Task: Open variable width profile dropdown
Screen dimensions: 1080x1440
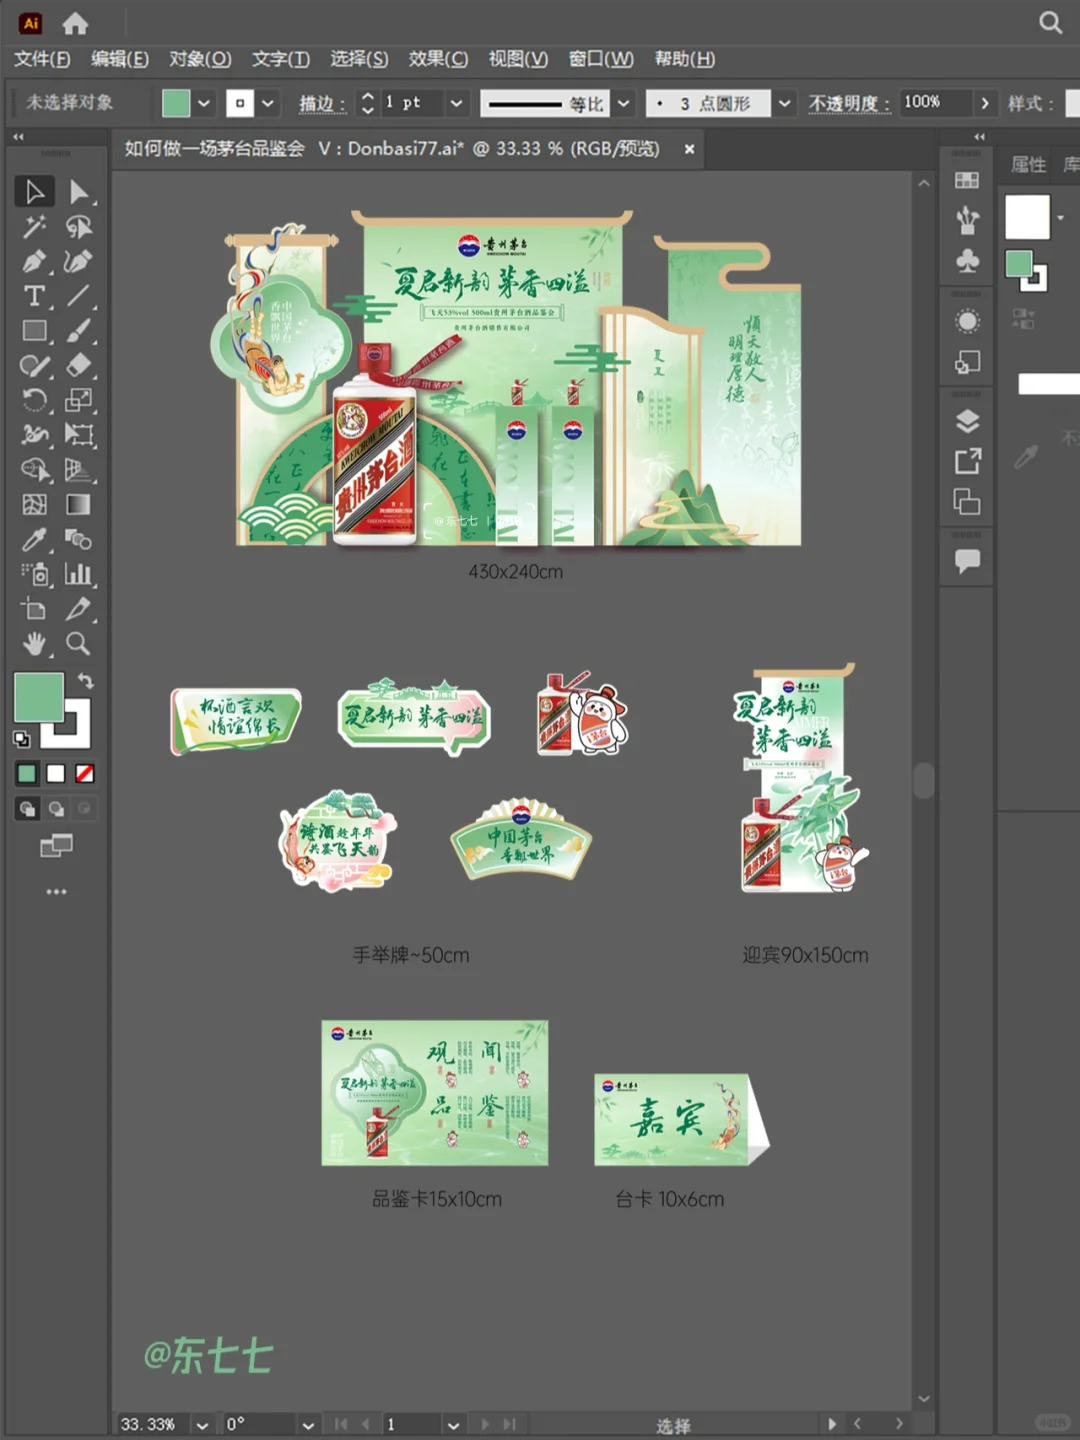Action: click(x=624, y=103)
